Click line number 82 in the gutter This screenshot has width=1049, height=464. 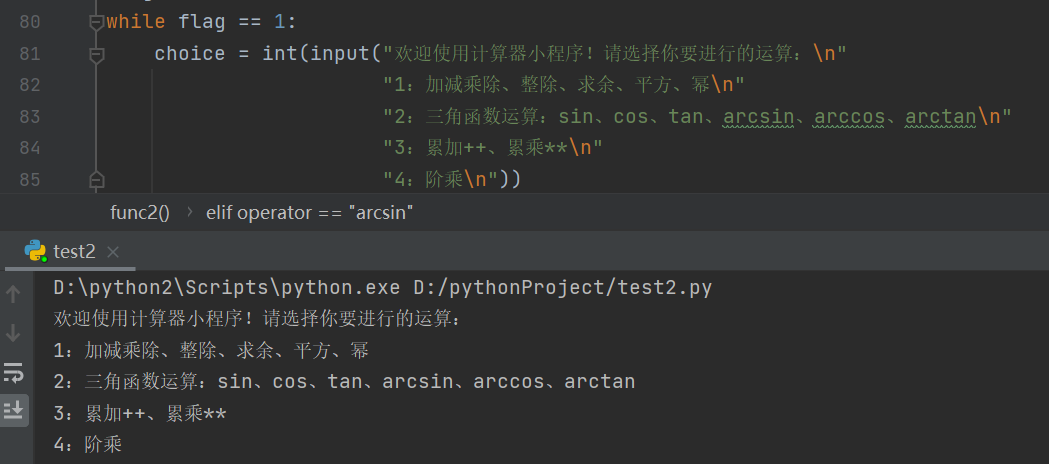click(30, 85)
